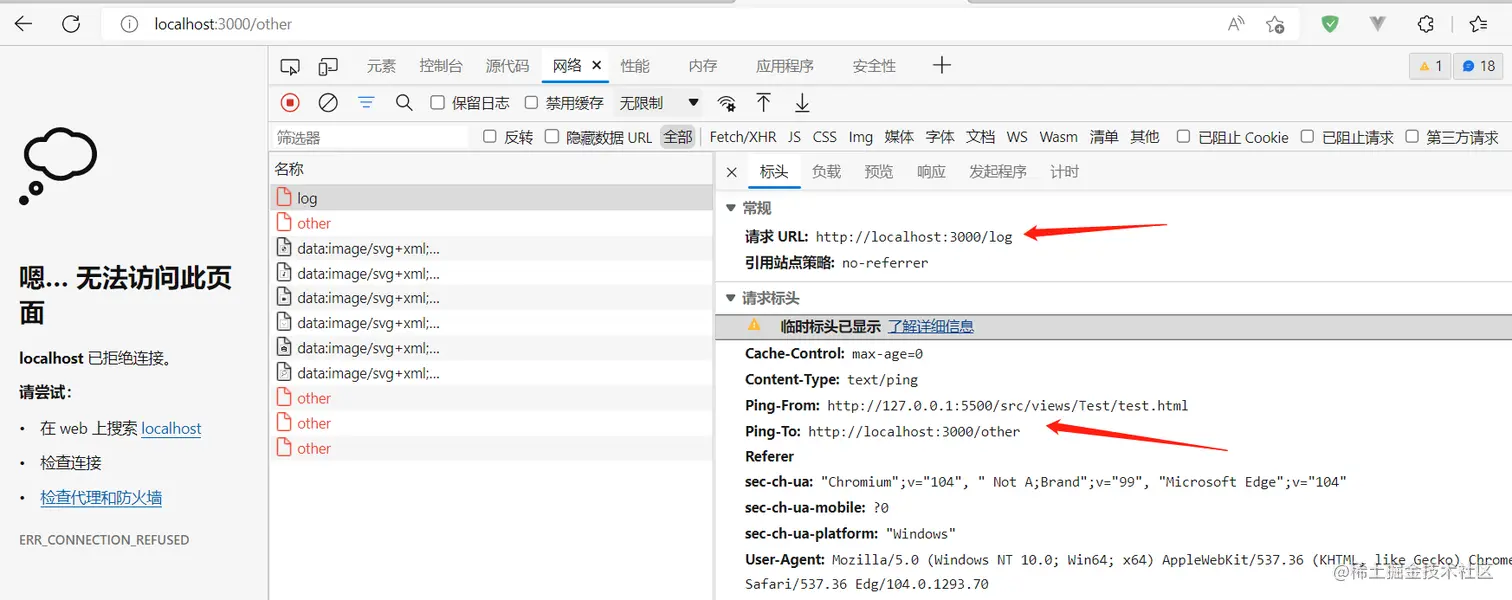Enable the 禁用缓存 checkbox
This screenshot has height=600, width=1512.
[x=531, y=102]
